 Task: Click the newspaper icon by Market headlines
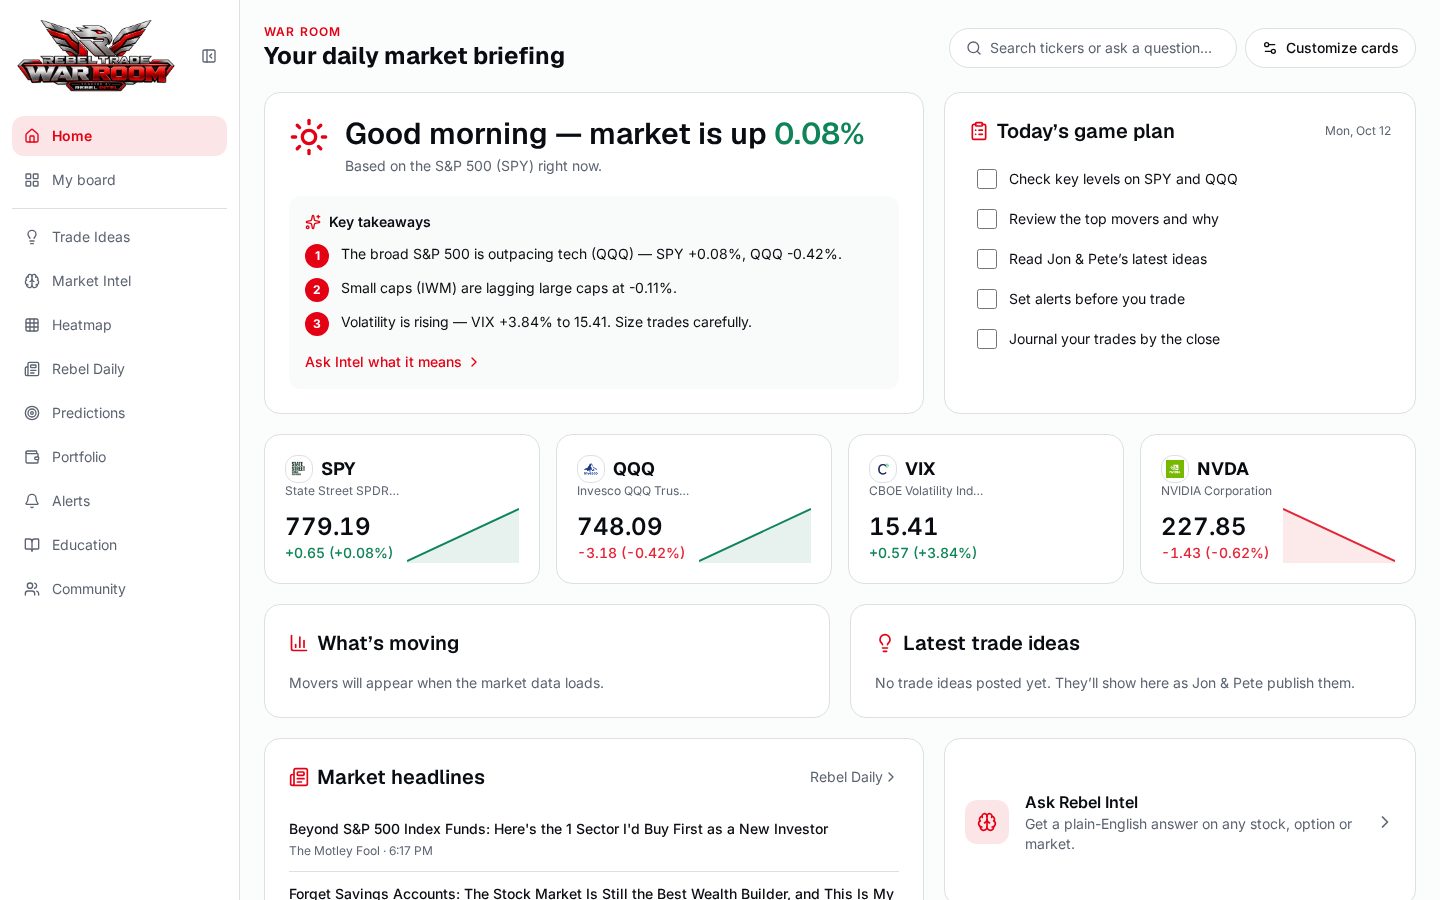[299, 777]
